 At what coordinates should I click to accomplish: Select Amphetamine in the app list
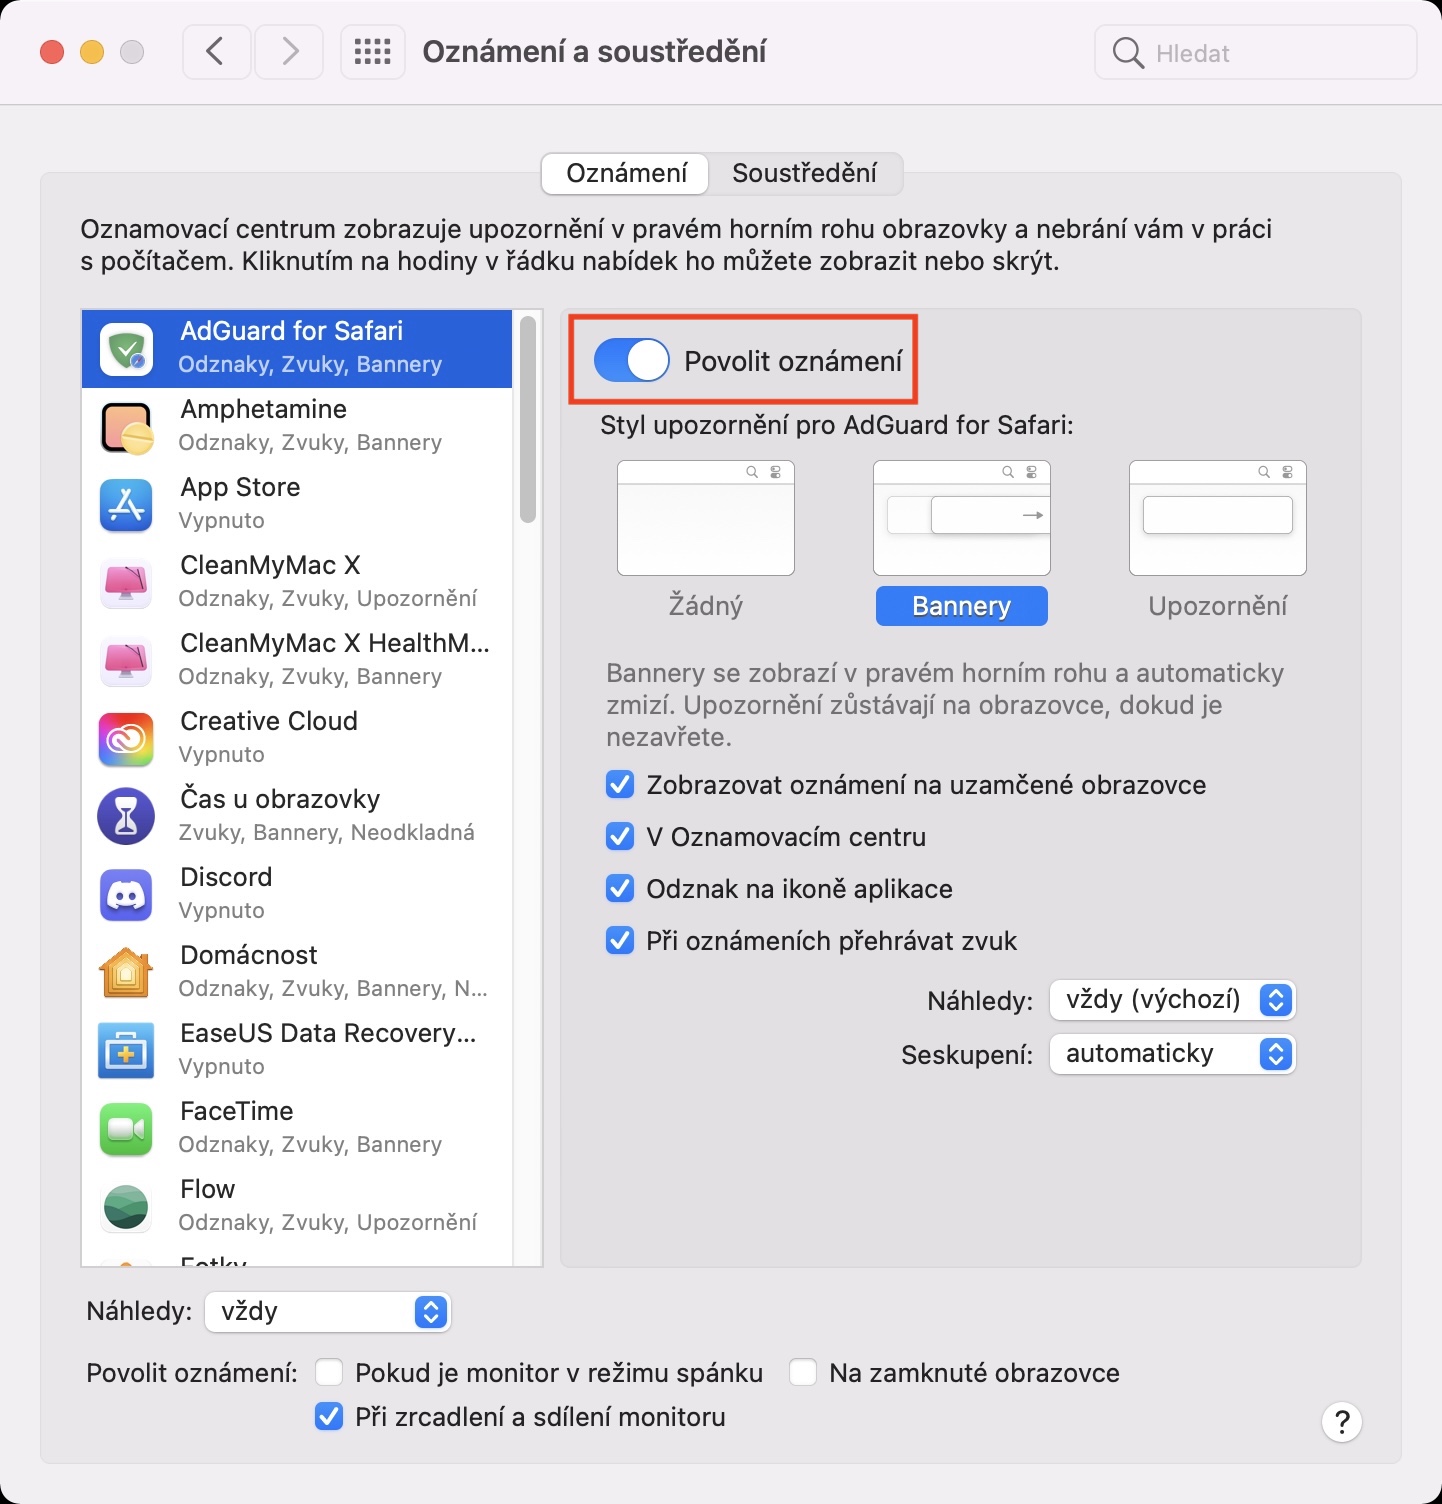click(297, 427)
